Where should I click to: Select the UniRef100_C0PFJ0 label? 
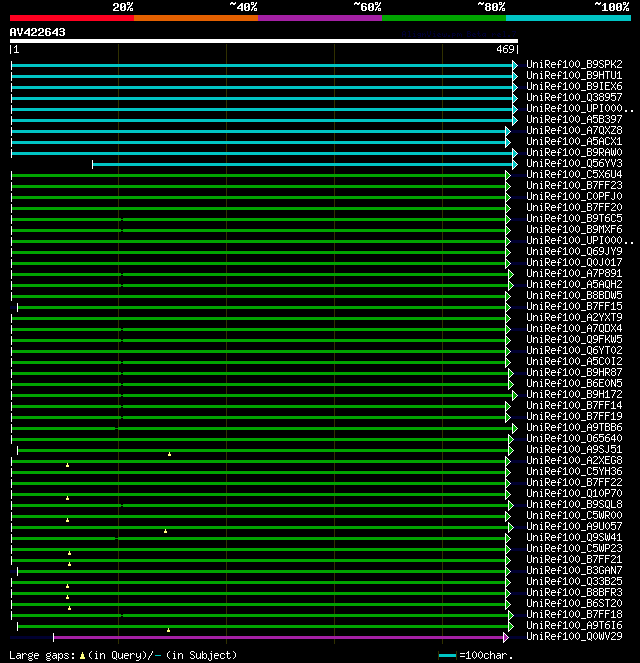pos(574,196)
